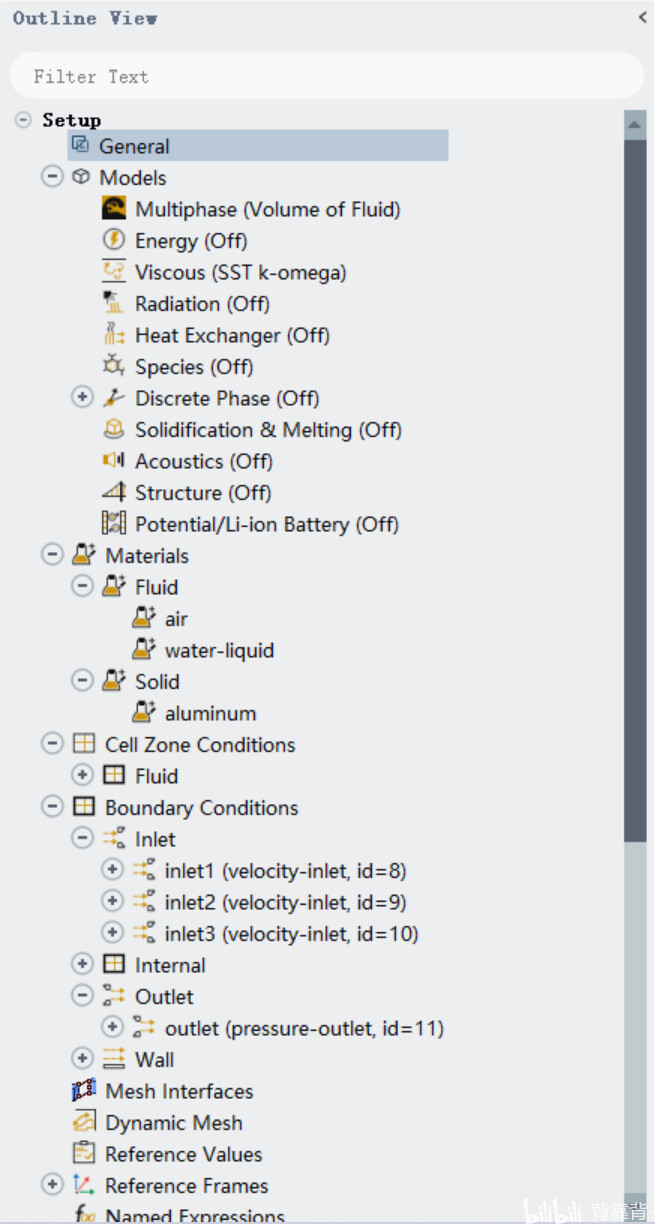Click the Viscous model icon
655x1224 pixels.
114,272
